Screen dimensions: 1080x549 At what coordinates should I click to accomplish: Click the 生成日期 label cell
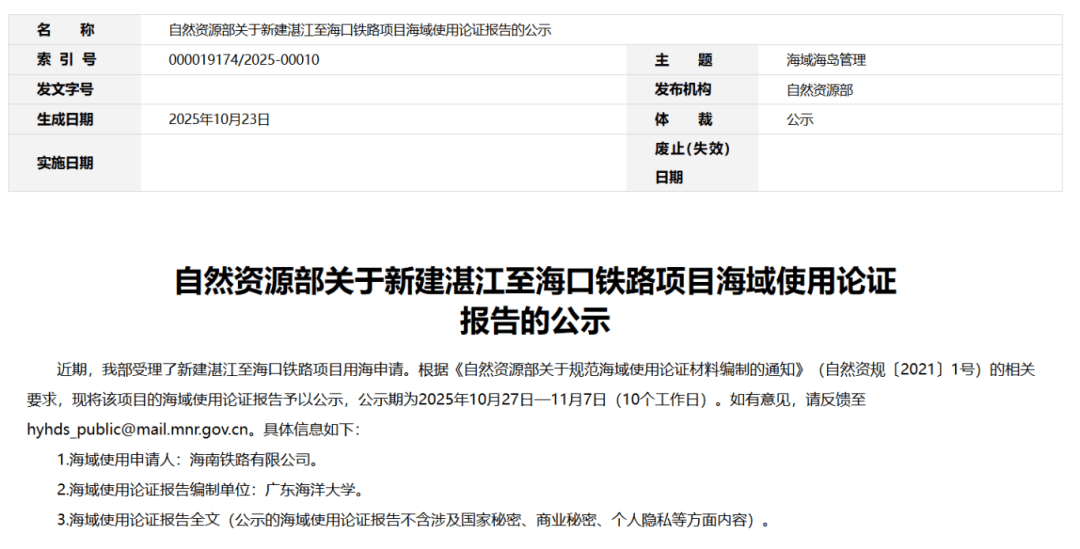pos(66,120)
